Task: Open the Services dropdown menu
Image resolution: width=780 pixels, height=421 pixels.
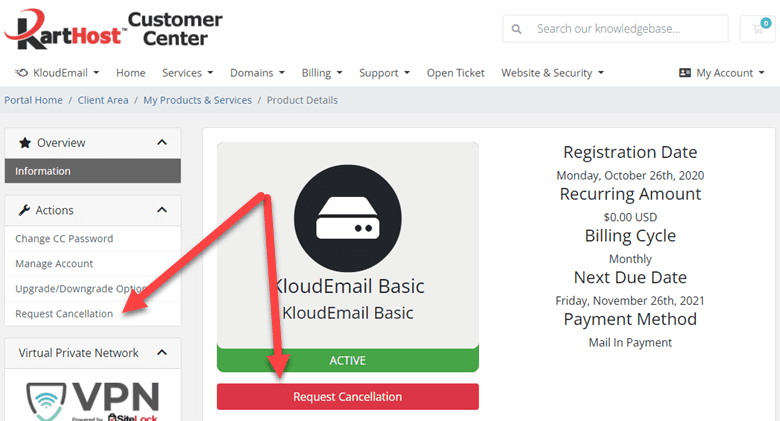Action: 188,73
